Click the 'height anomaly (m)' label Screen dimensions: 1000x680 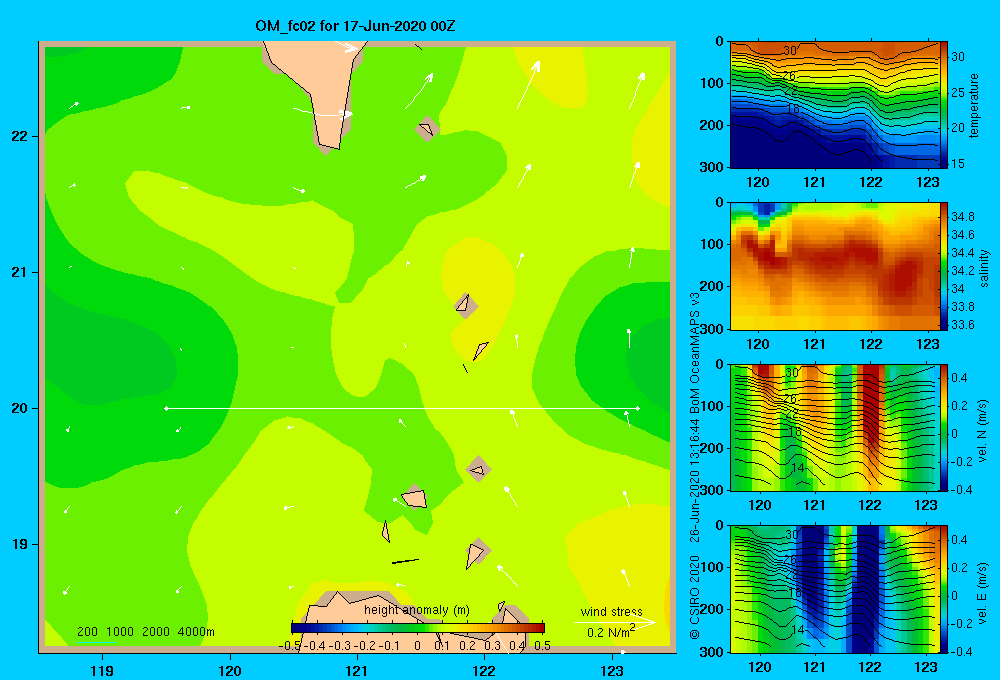416,610
